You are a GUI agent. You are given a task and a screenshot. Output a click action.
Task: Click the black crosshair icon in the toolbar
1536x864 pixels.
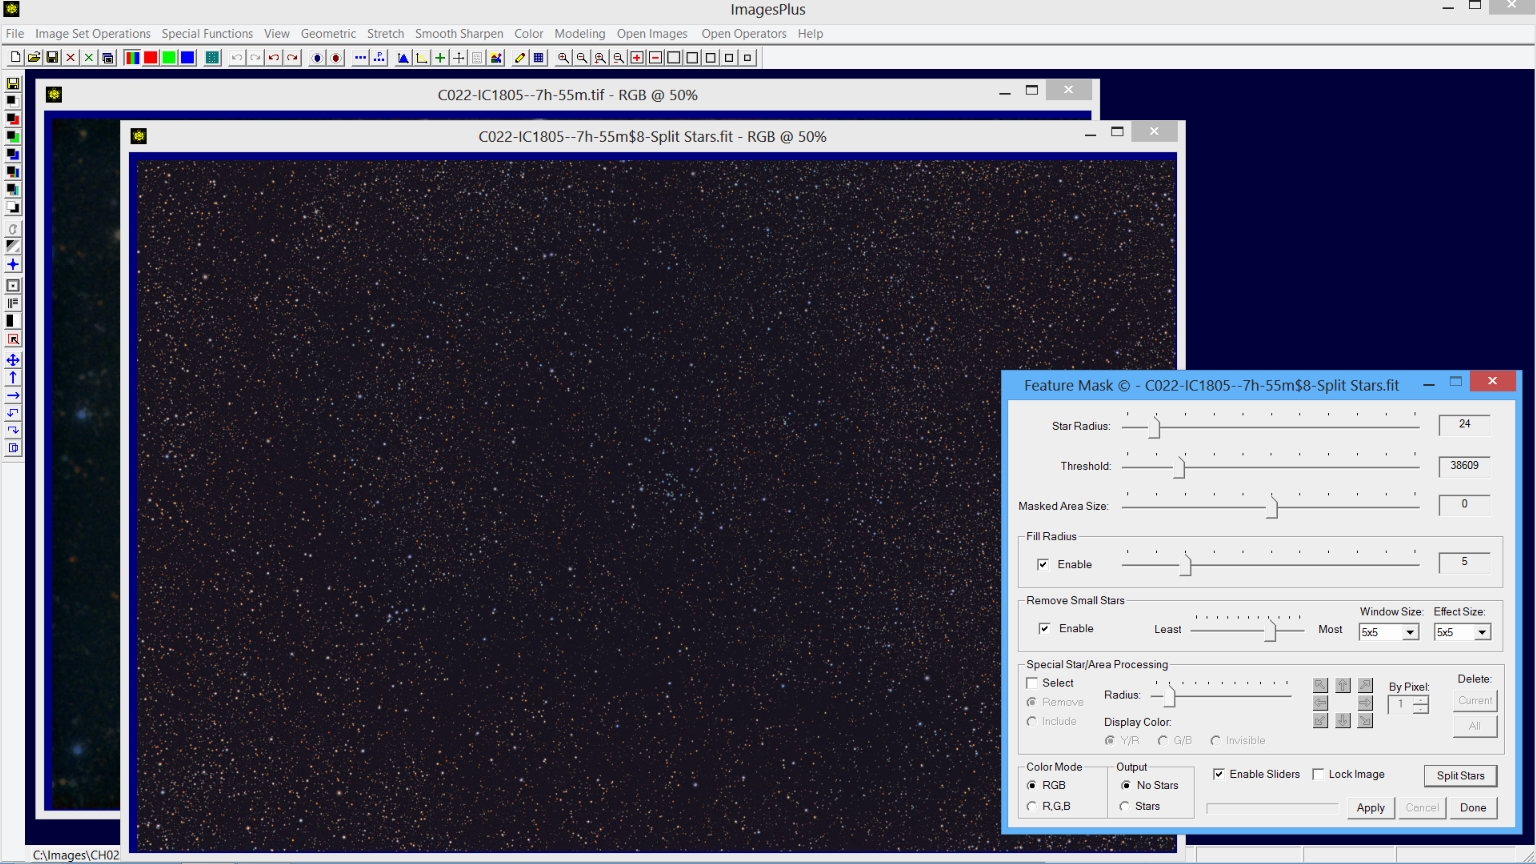pyautogui.click(x=458, y=58)
